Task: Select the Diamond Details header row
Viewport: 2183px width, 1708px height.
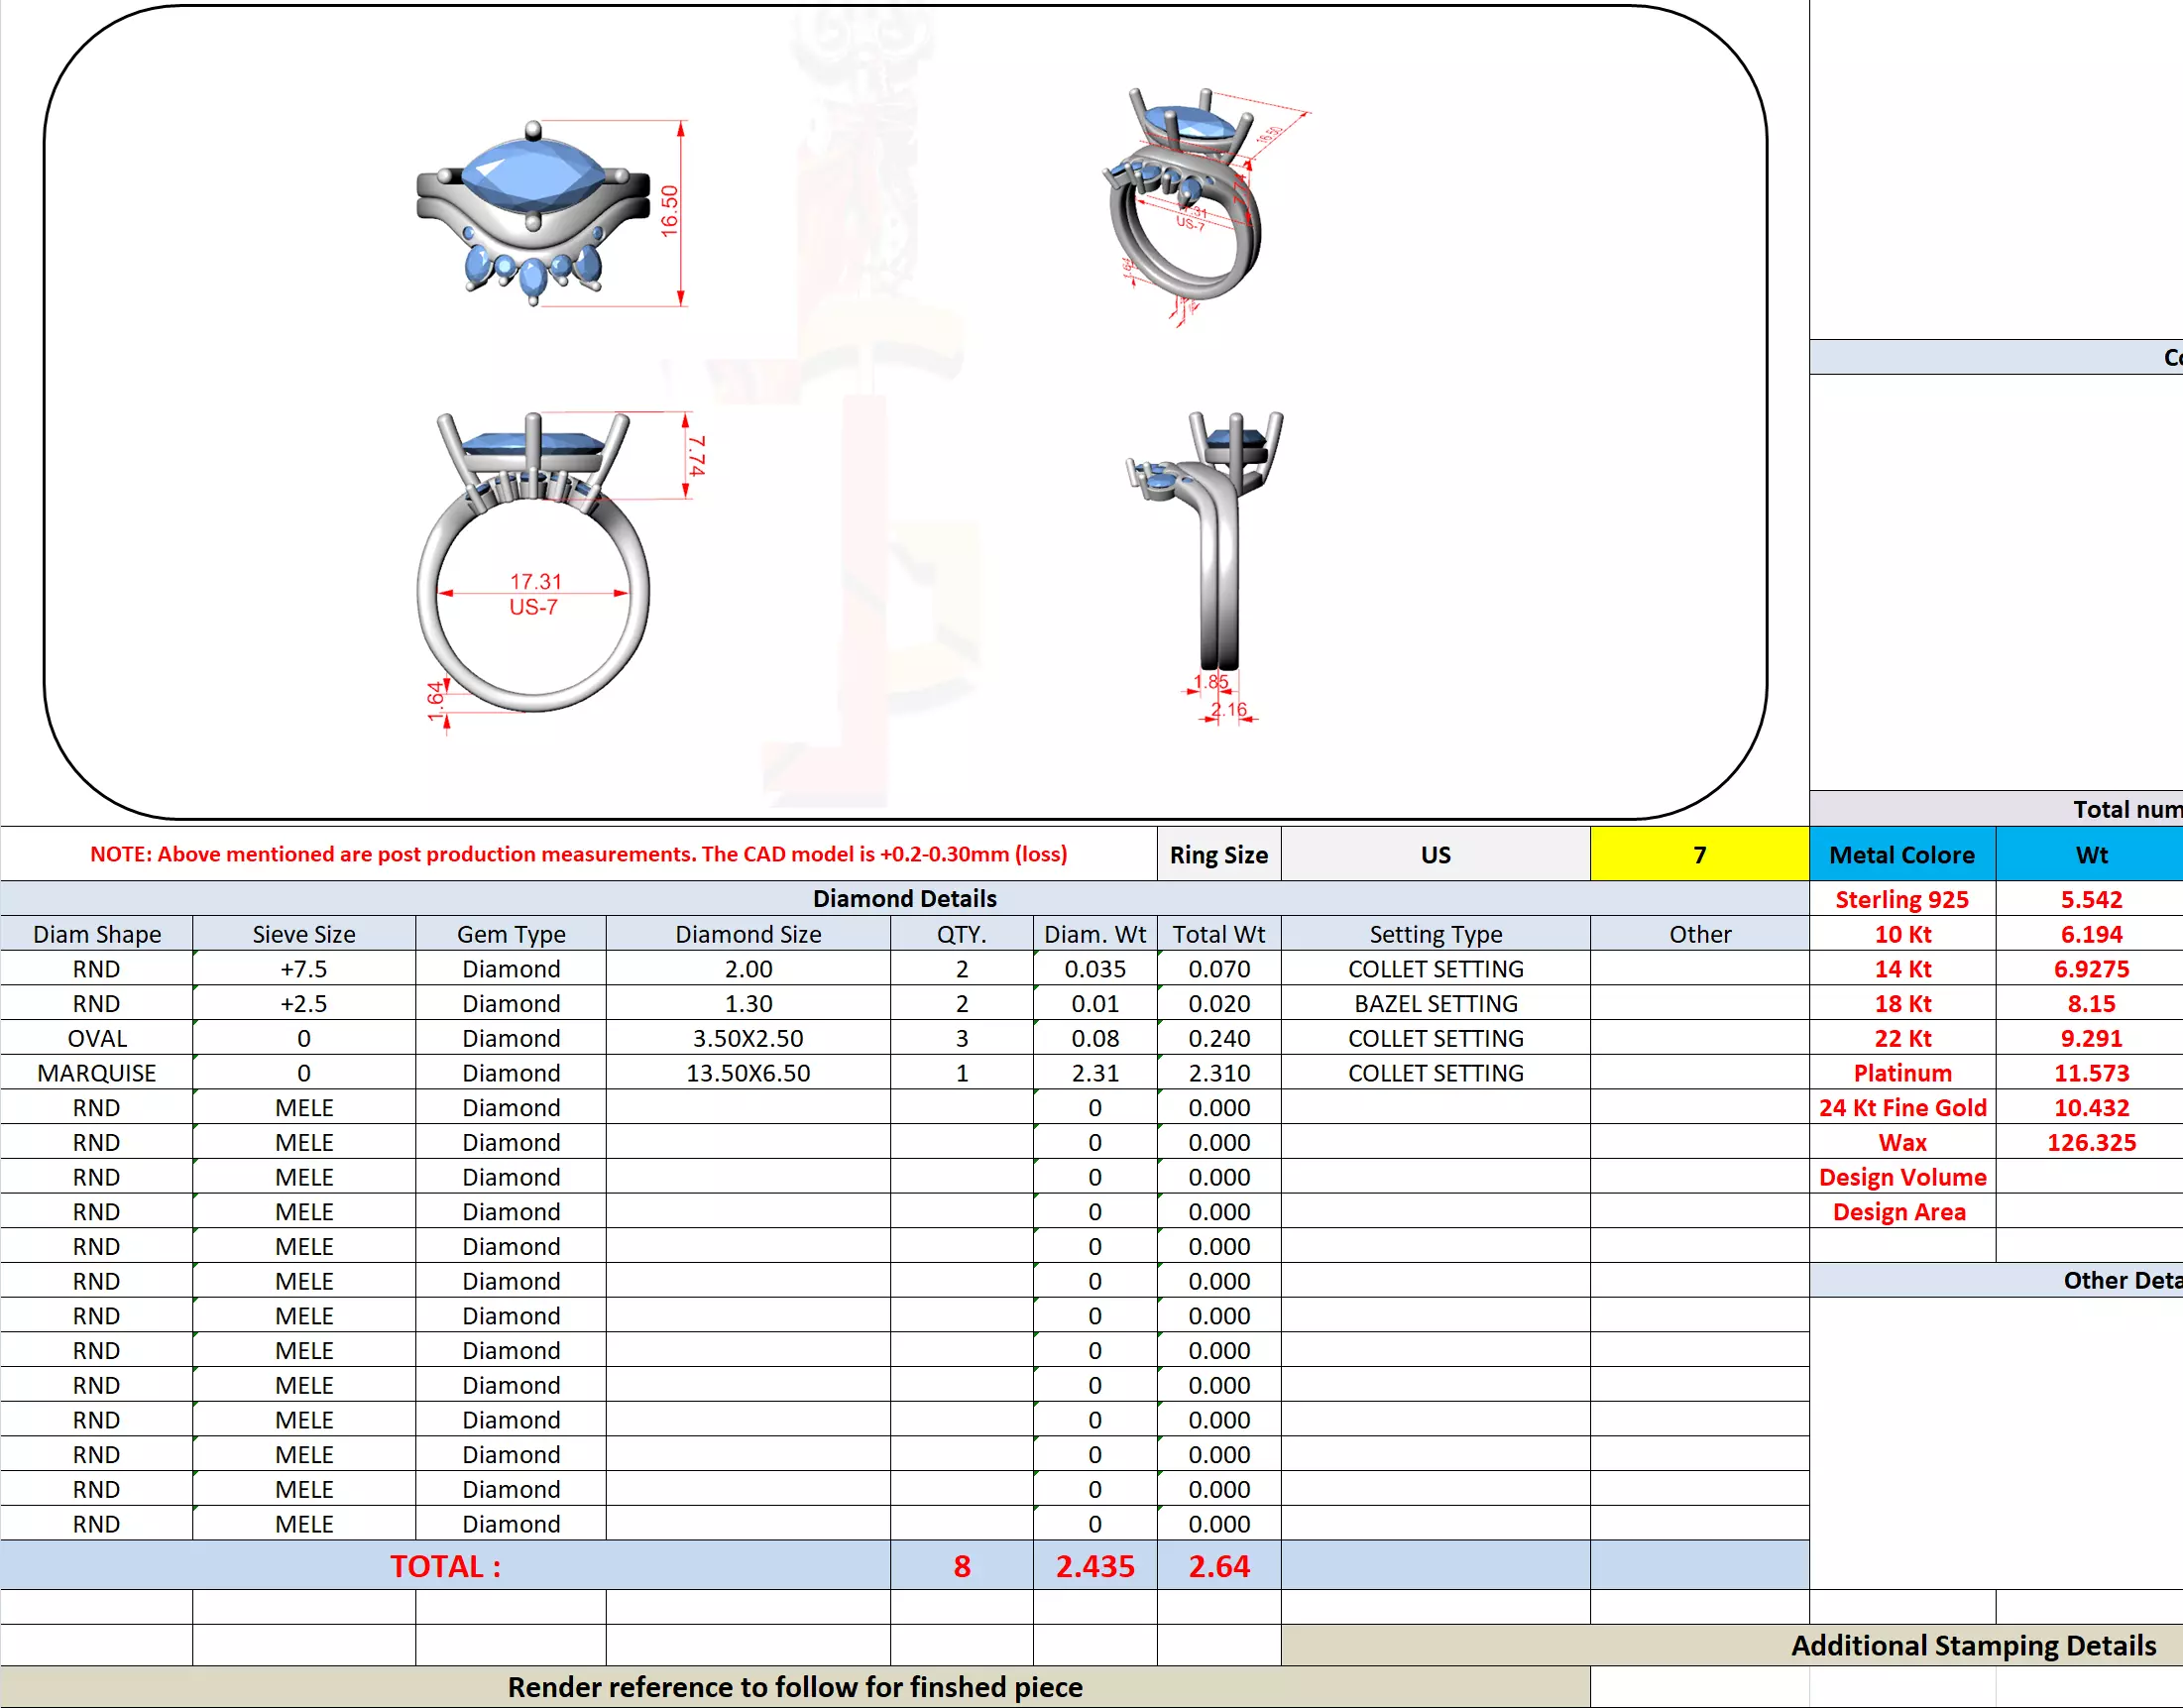Action: (903, 898)
